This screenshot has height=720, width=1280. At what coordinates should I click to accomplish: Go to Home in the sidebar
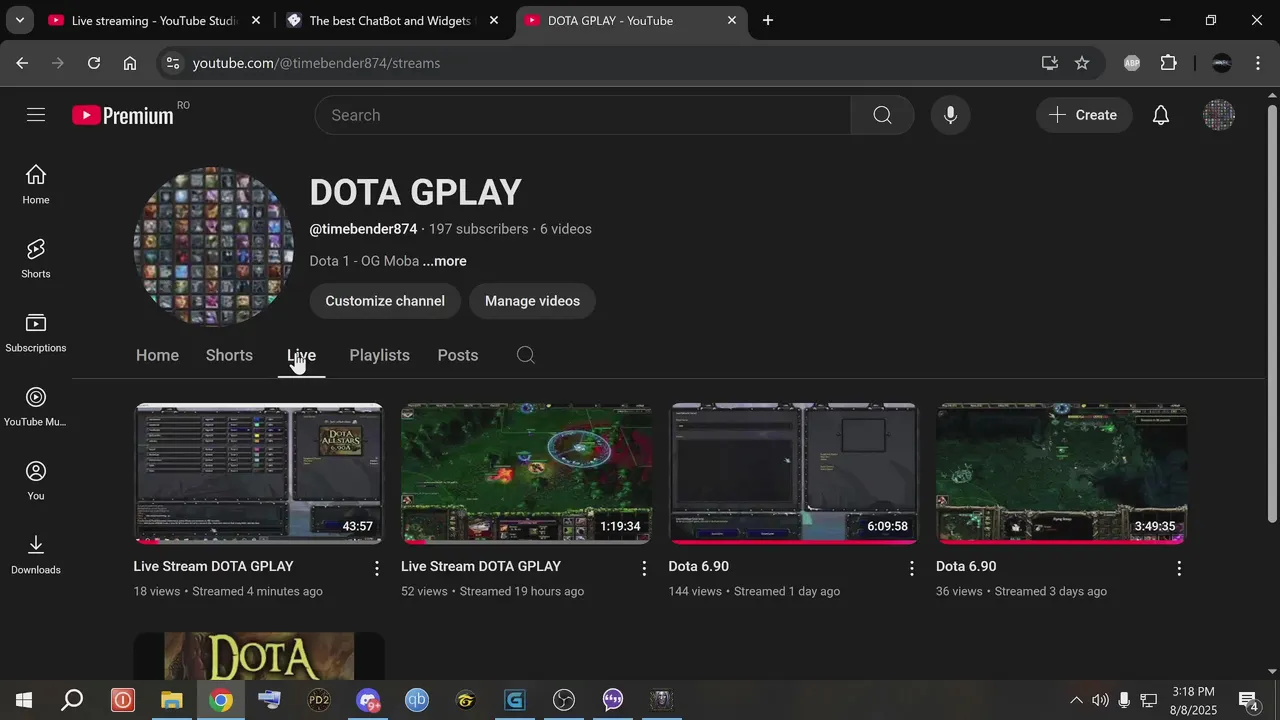pyautogui.click(x=36, y=185)
